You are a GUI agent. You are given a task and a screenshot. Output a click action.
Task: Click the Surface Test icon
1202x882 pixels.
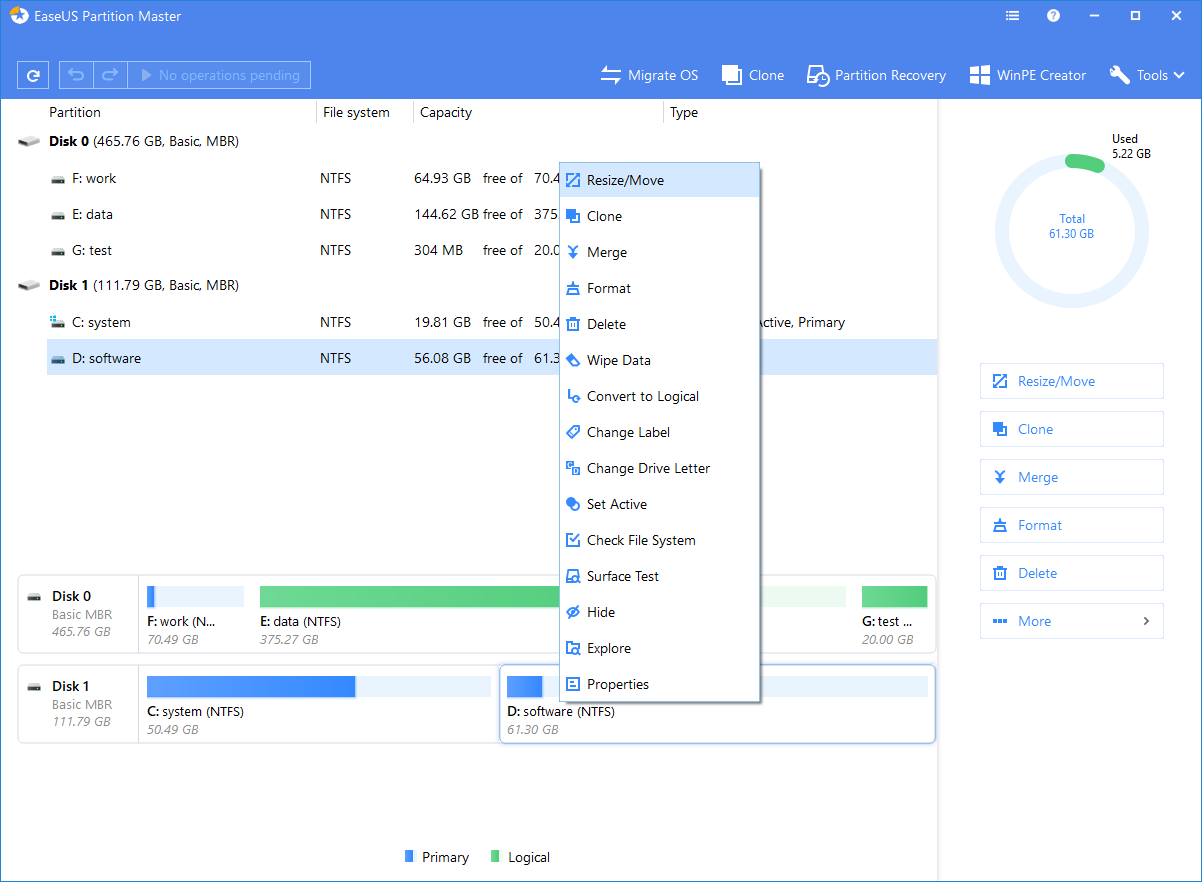click(573, 576)
